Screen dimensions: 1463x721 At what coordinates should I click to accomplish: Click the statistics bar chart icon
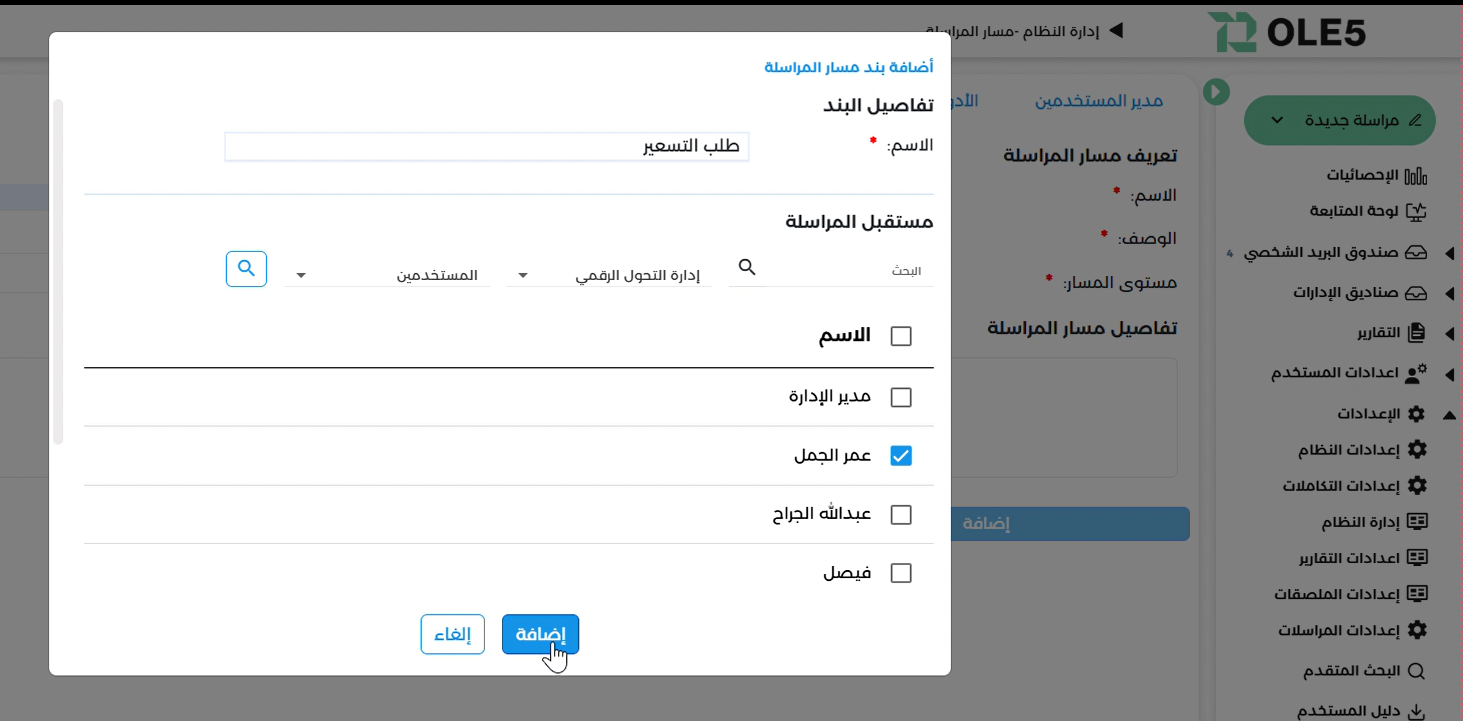point(1416,176)
